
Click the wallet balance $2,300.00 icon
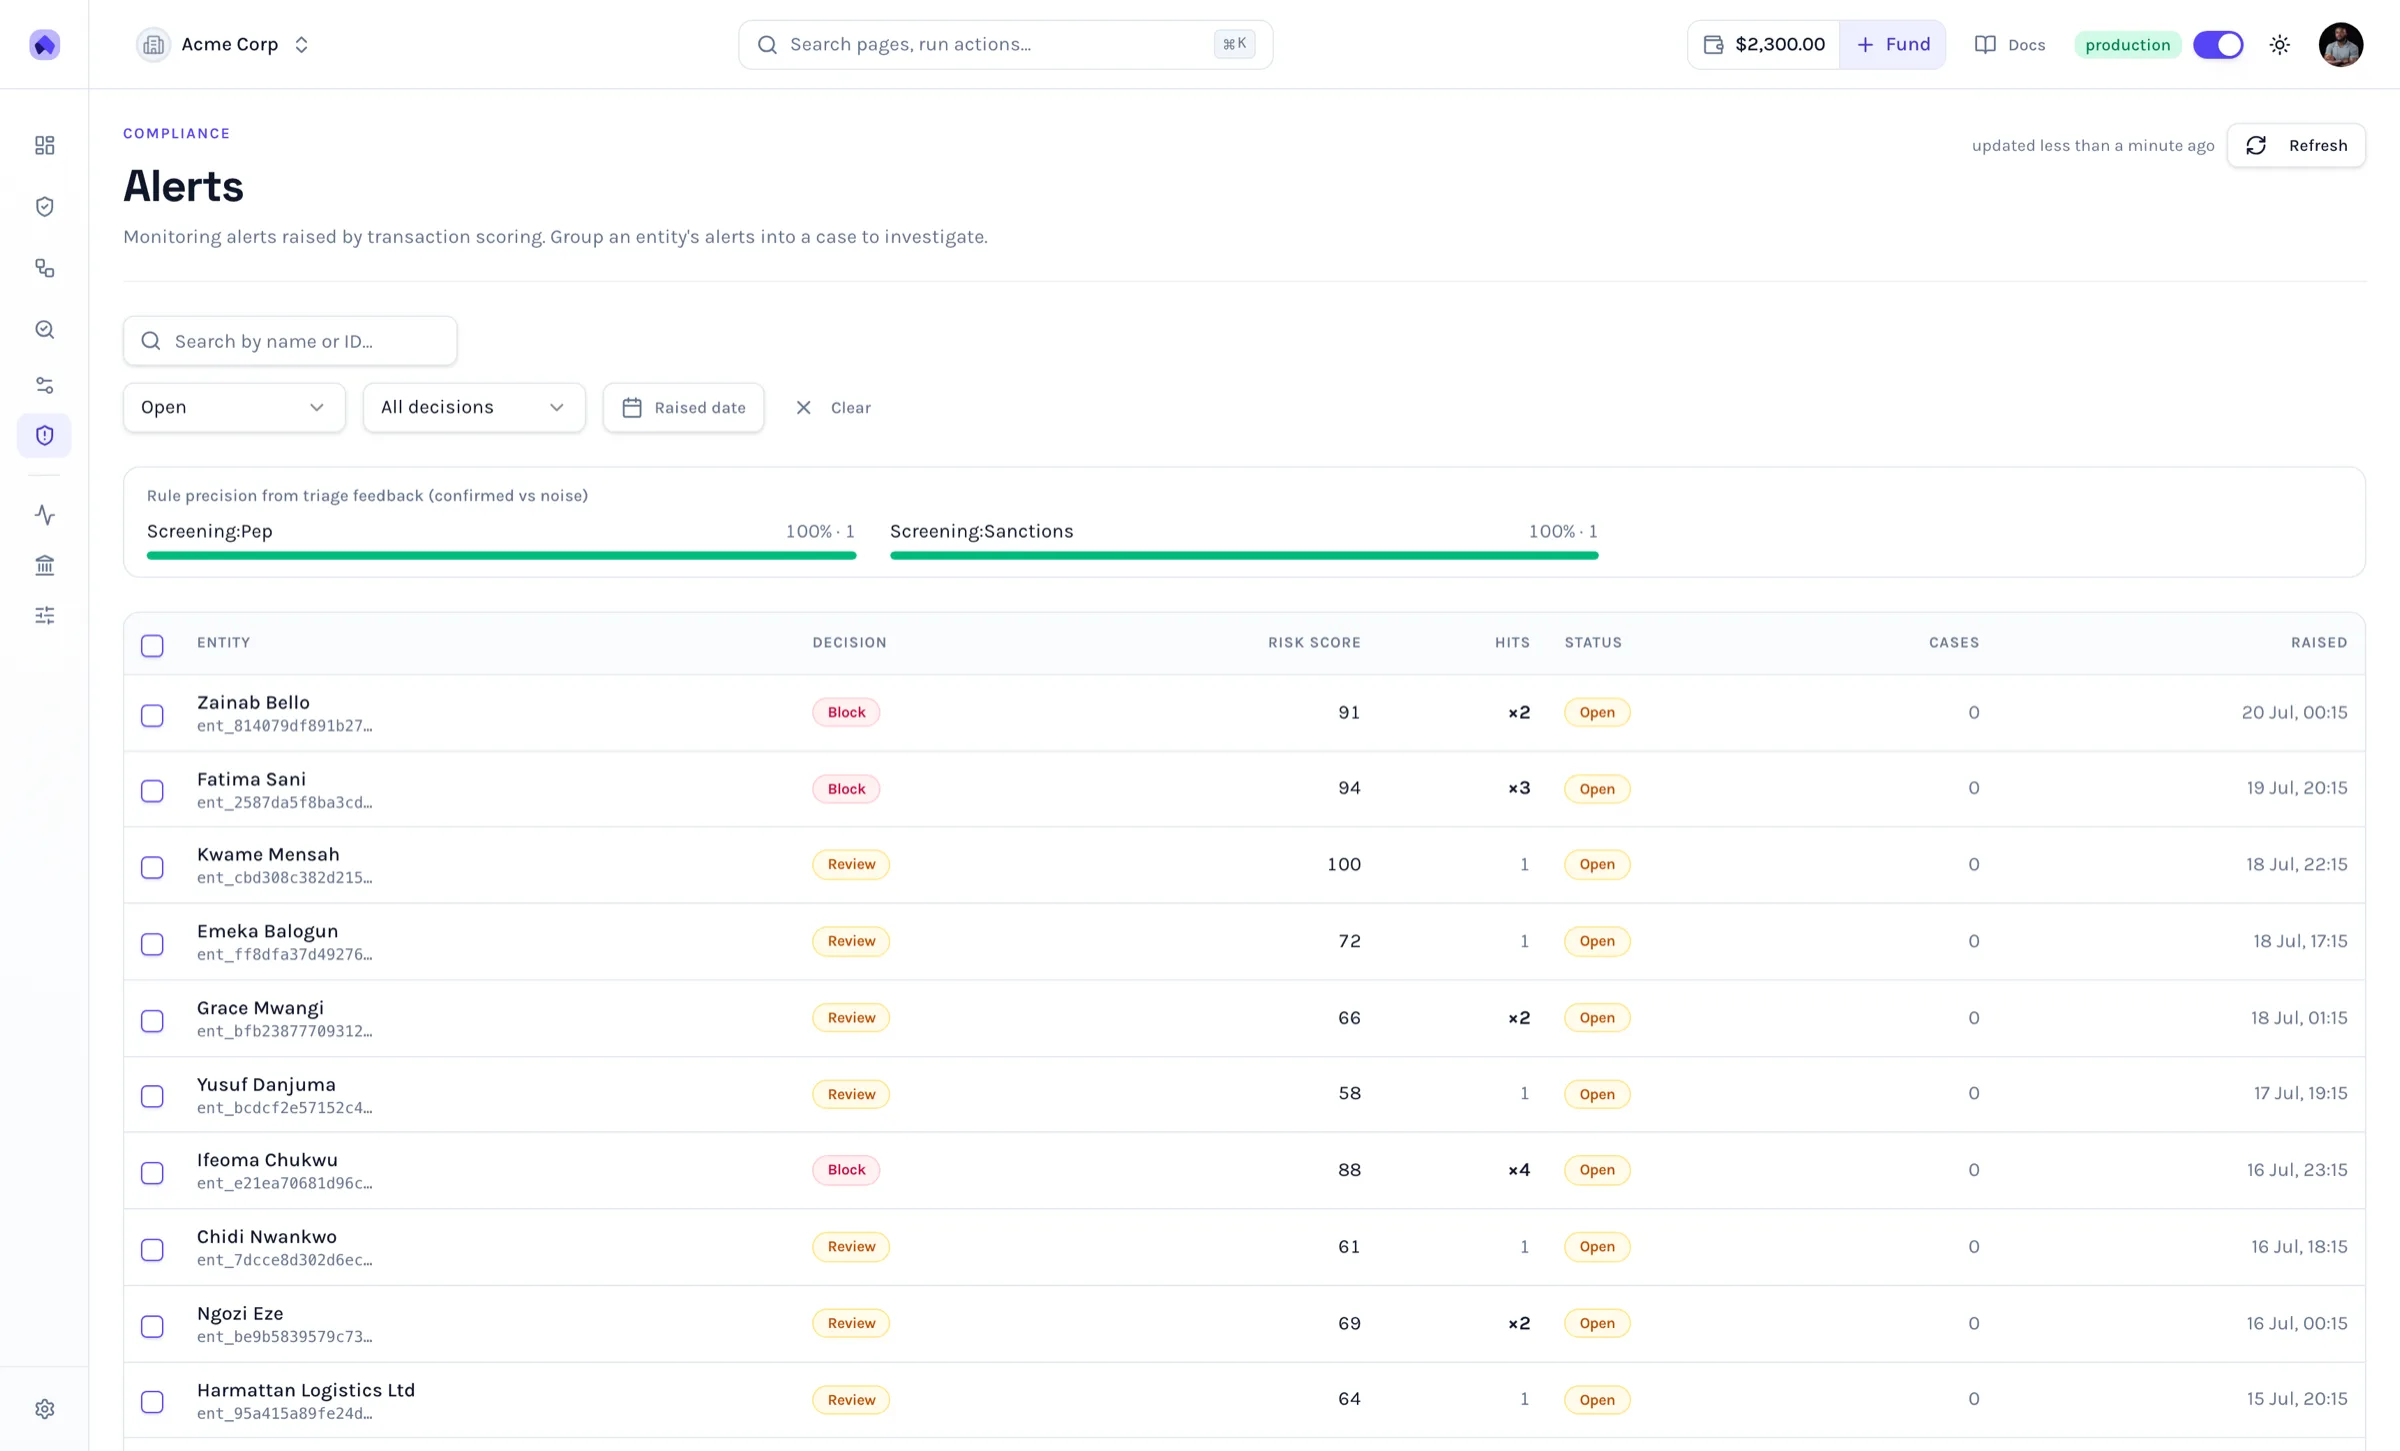point(1713,44)
